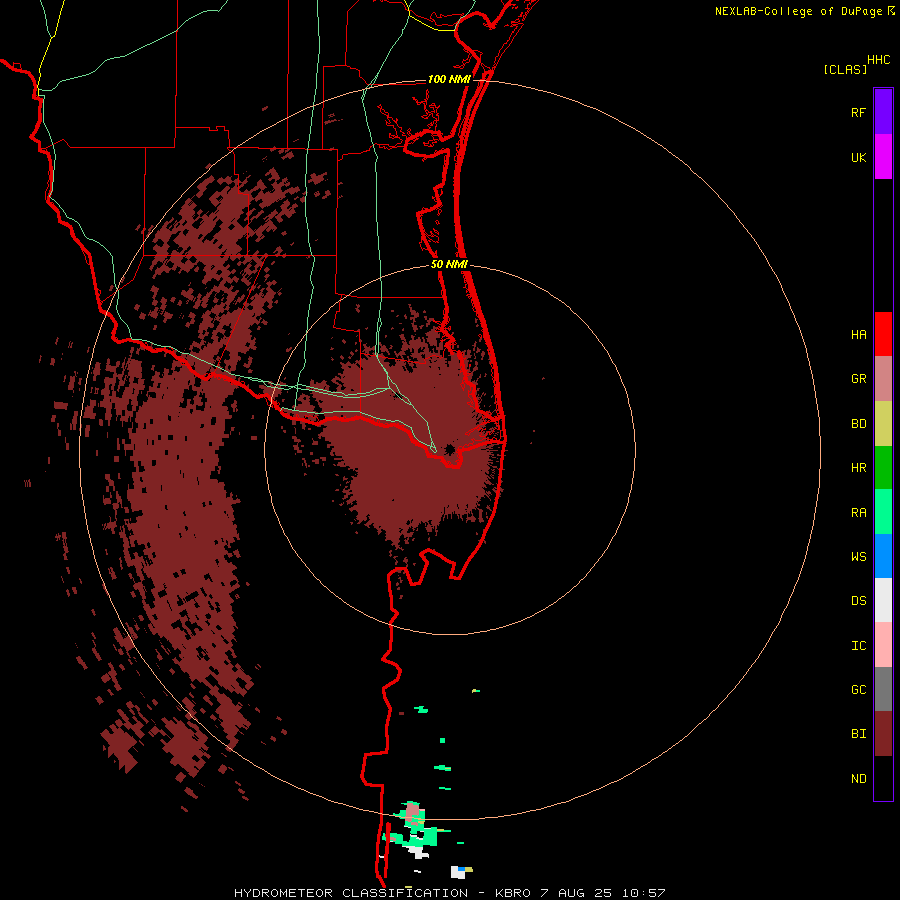Image resolution: width=900 pixels, height=900 pixels.
Task: Click the HA red legend swatch
Action: click(883, 334)
